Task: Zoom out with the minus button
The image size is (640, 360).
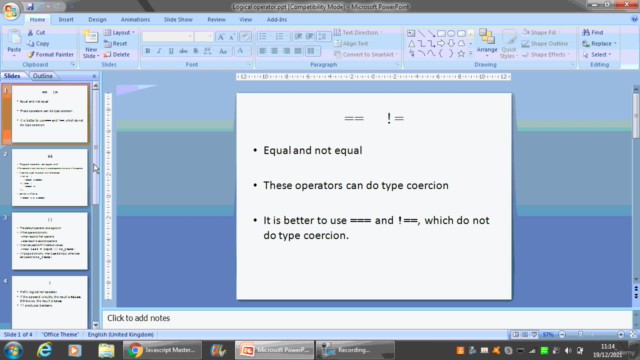Action: click(x=562, y=335)
